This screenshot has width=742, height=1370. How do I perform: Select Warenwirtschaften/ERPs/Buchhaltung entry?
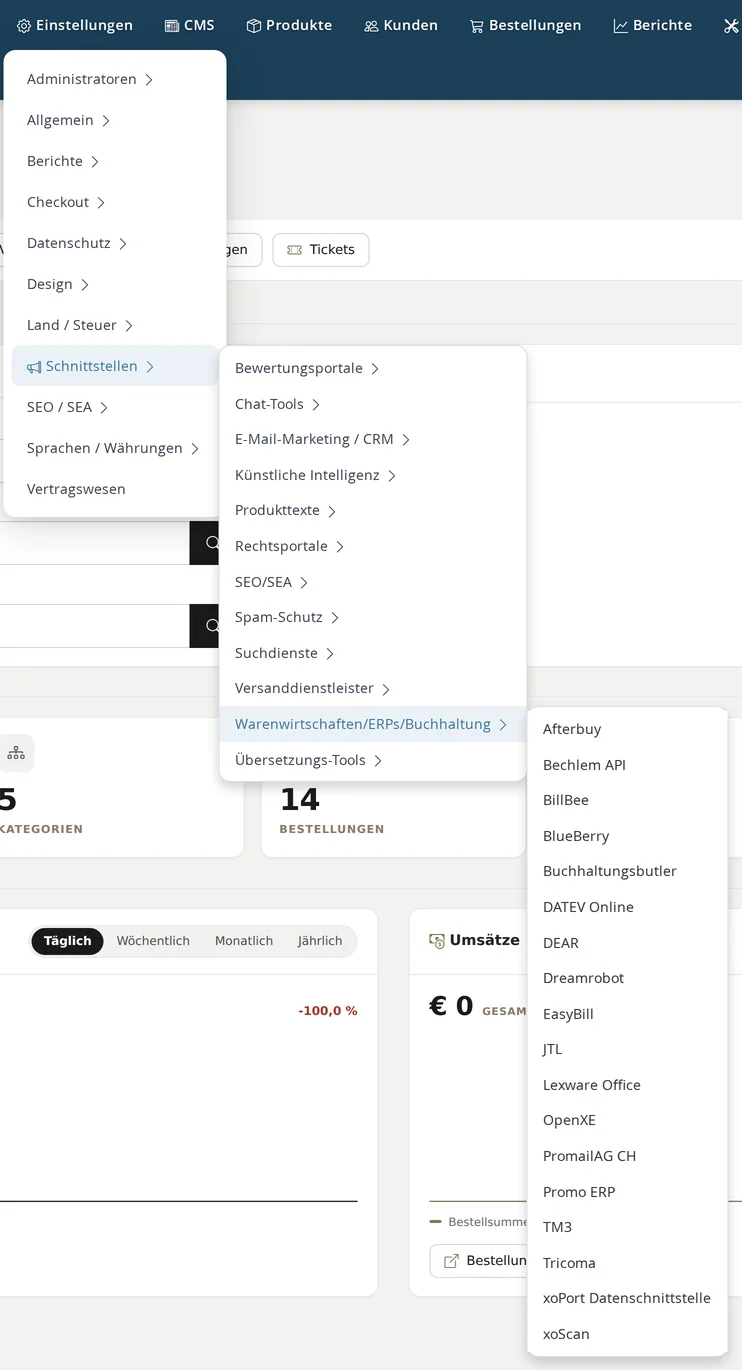[x=373, y=724]
